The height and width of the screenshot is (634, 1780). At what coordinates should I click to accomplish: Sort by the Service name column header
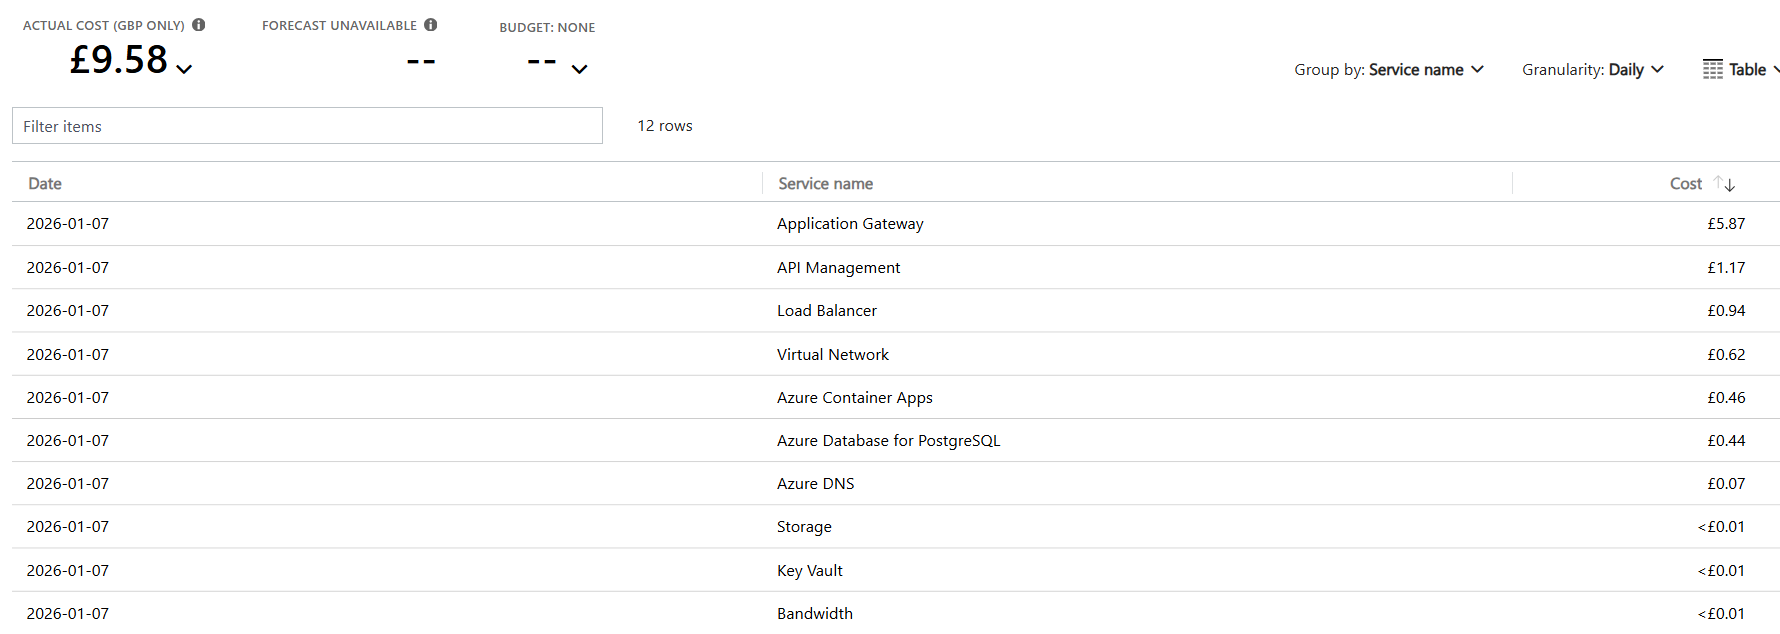point(825,184)
